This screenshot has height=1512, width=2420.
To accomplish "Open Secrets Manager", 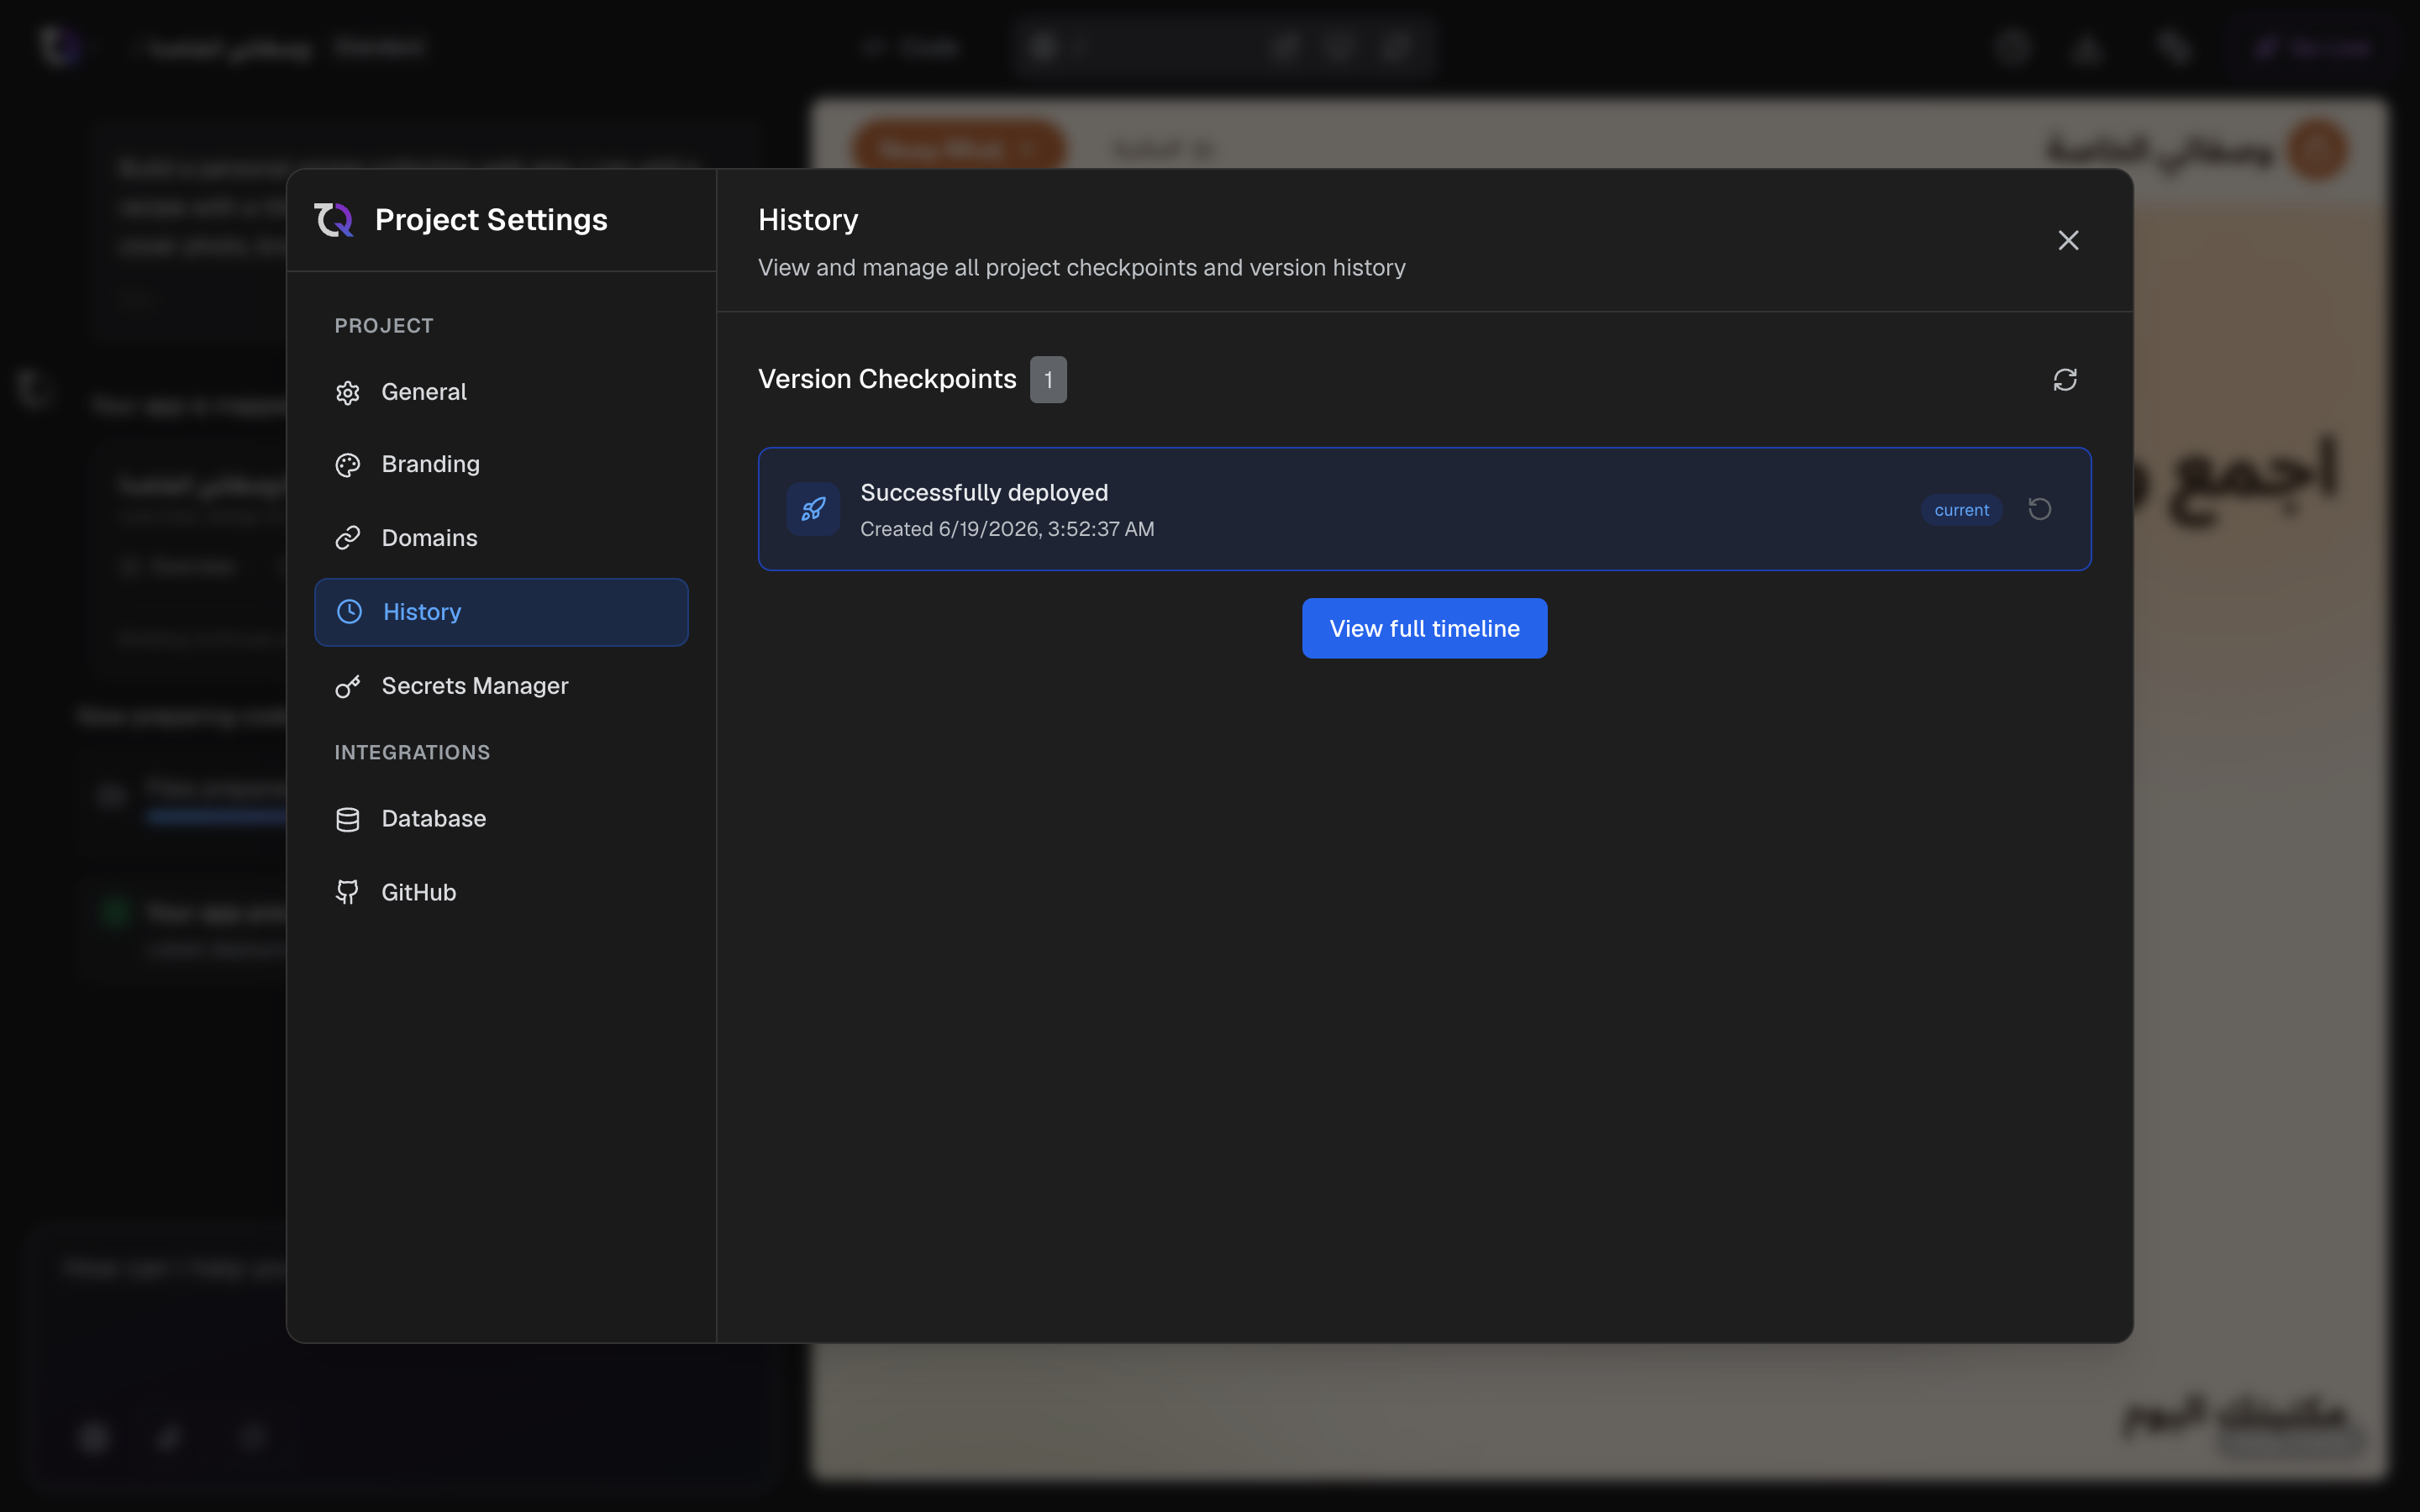I will (x=501, y=686).
